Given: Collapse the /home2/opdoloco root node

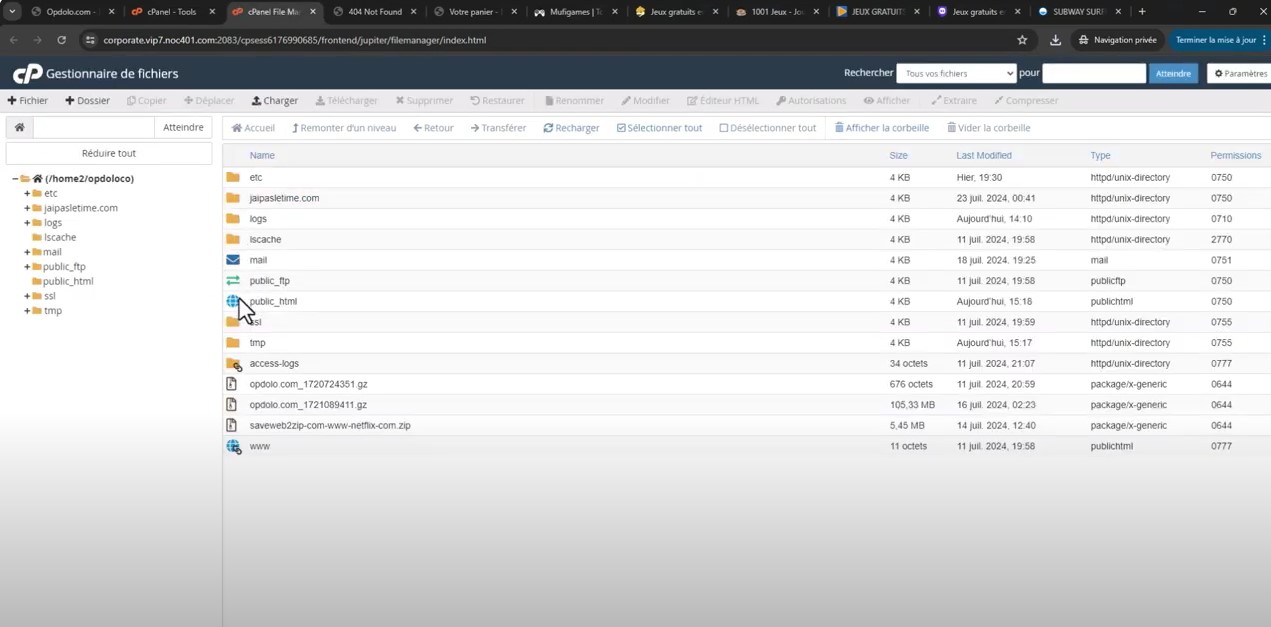Looking at the screenshot, I should pos(15,179).
